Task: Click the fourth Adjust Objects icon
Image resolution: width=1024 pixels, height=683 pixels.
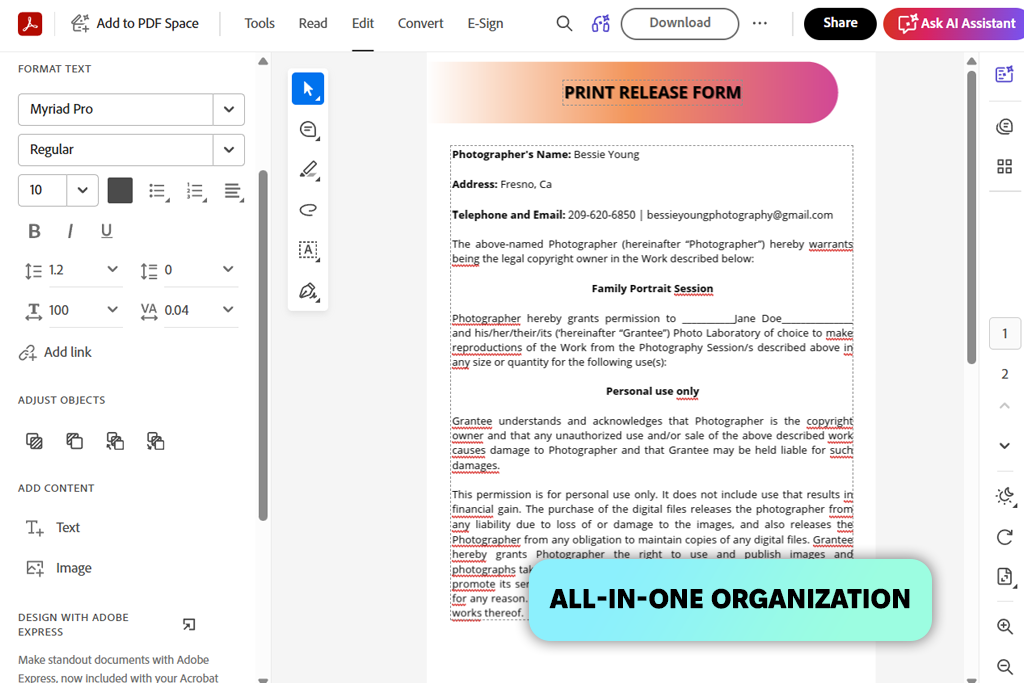Action: [x=155, y=441]
